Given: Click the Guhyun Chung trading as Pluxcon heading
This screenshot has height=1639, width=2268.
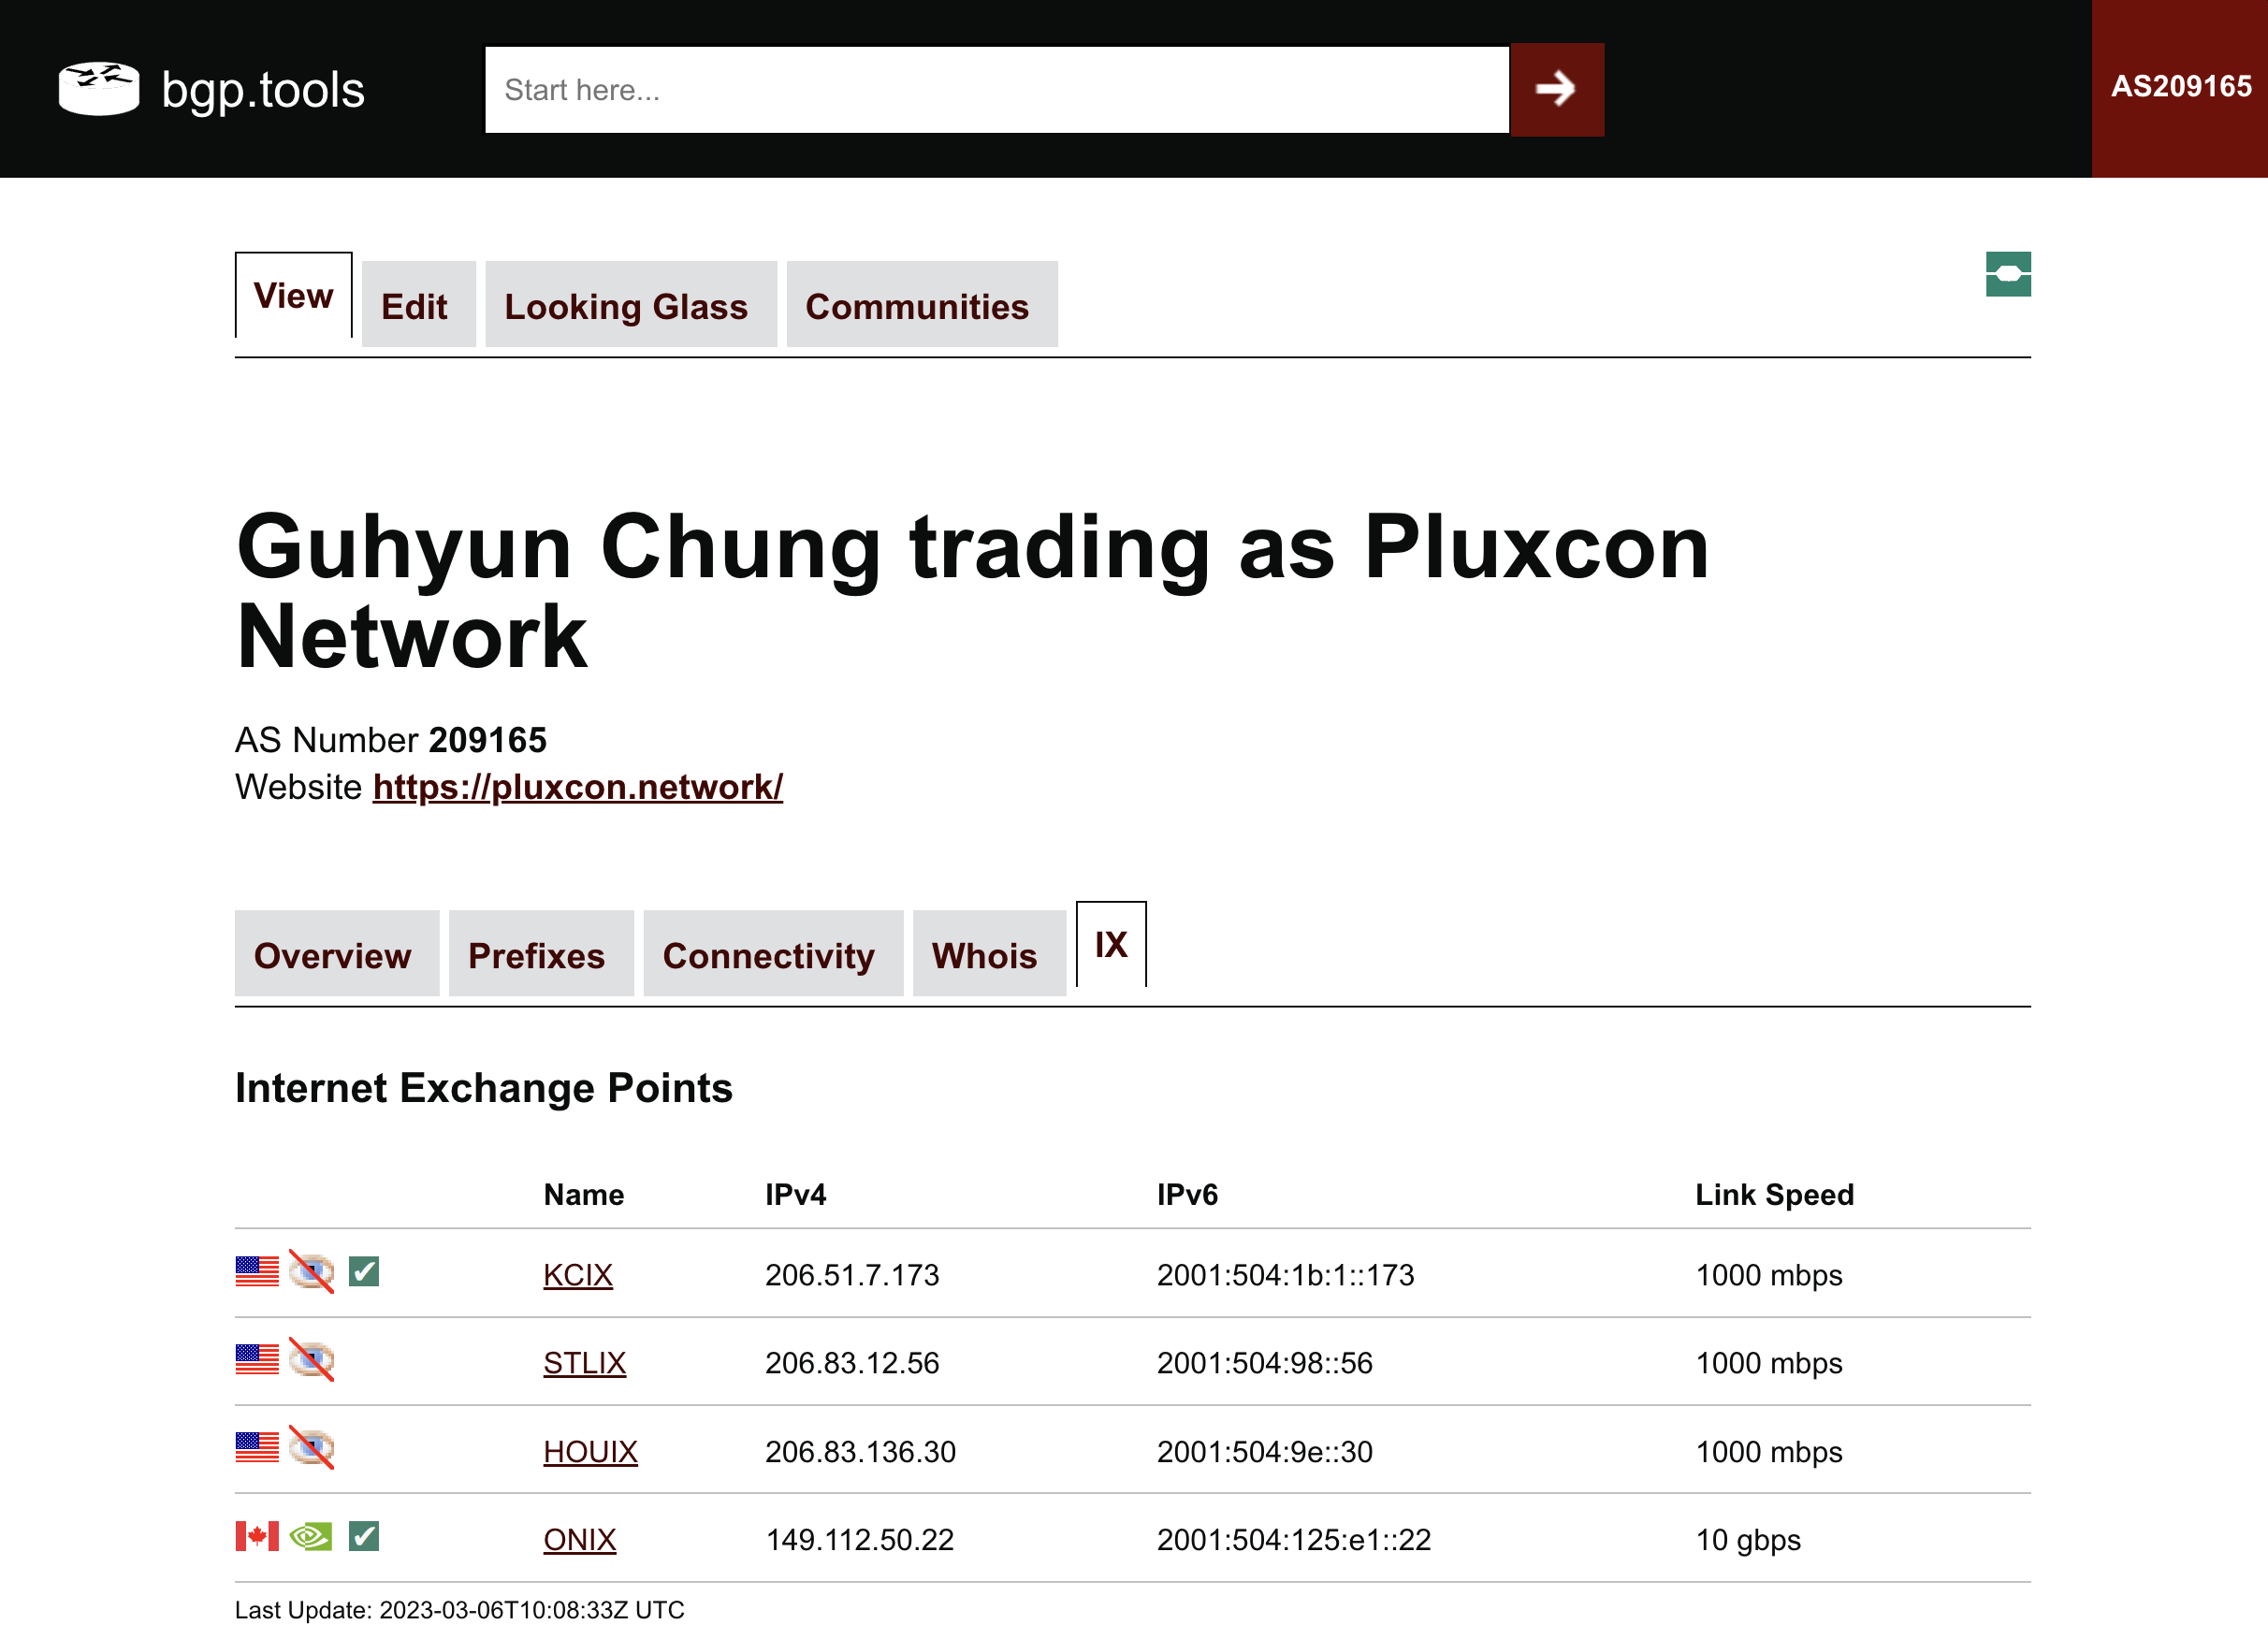Looking at the screenshot, I should click(973, 592).
